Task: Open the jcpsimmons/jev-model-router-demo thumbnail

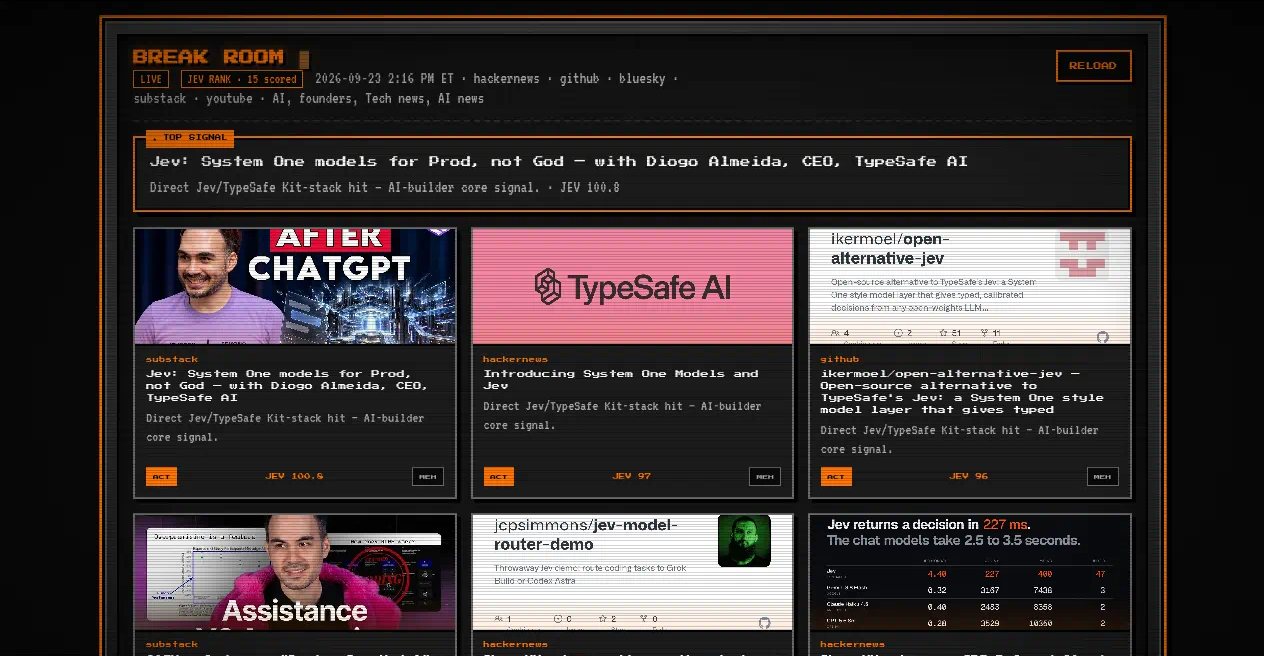Action: coord(632,572)
